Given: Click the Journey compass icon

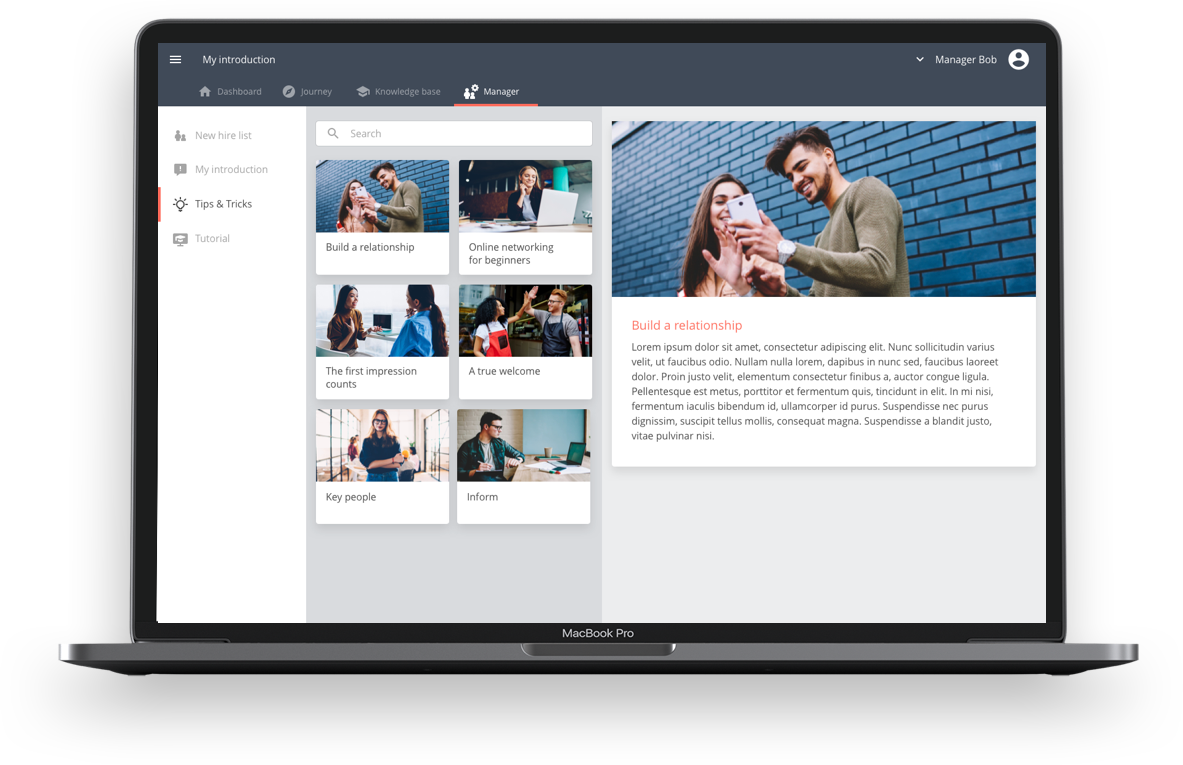Looking at the screenshot, I should coord(289,91).
